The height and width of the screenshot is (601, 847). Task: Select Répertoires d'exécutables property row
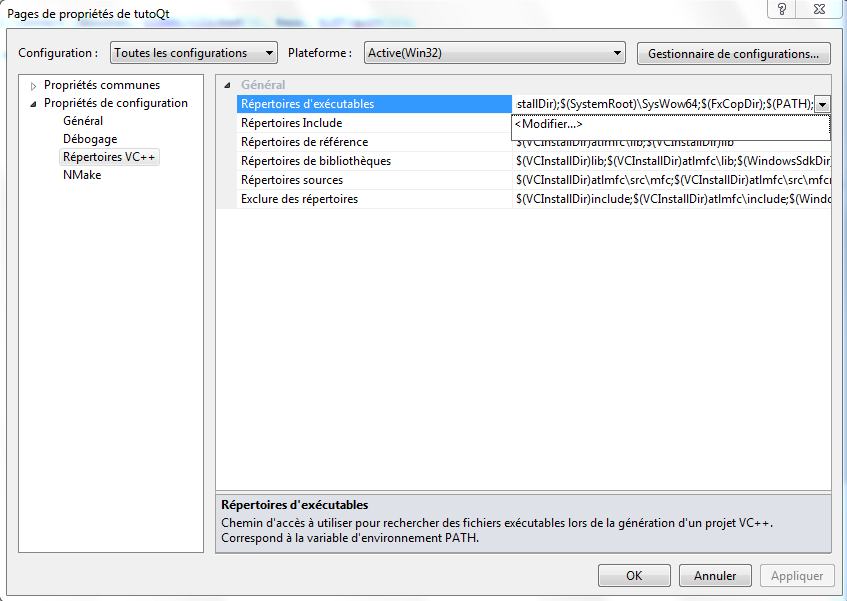(x=374, y=104)
